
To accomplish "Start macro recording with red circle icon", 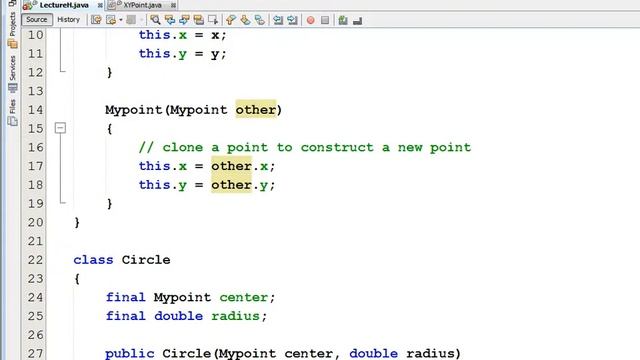I will click(x=311, y=20).
